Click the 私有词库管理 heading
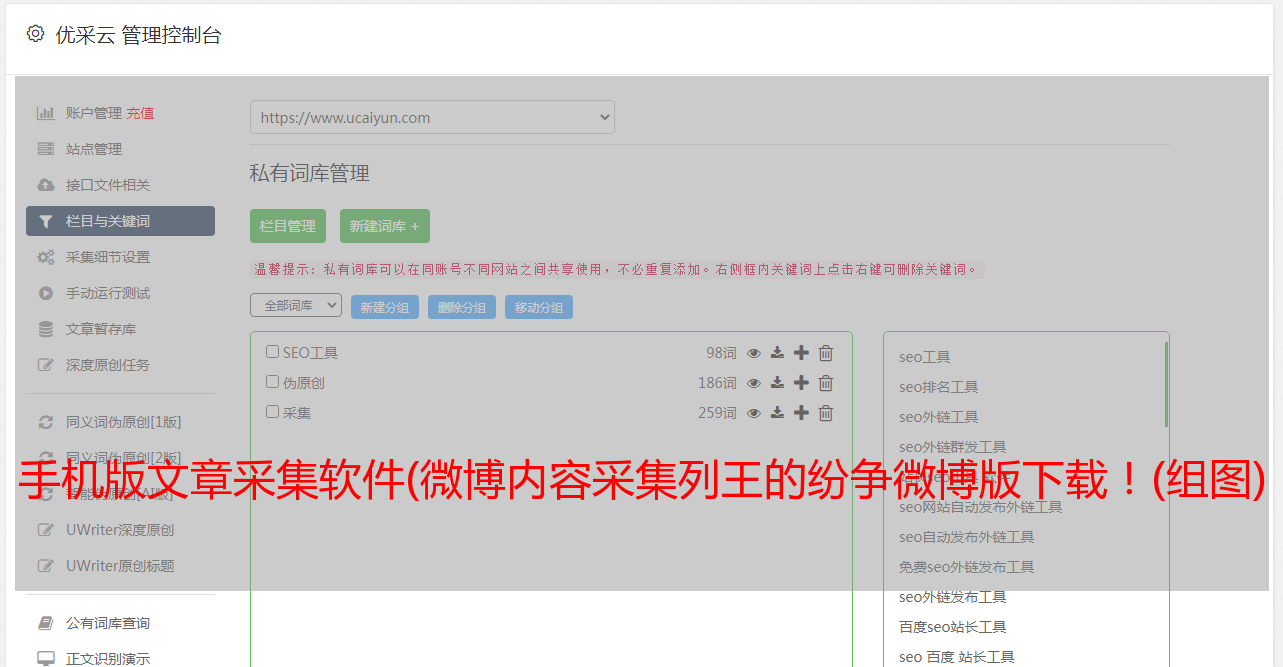This screenshot has height=667, width=1283. [310, 173]
